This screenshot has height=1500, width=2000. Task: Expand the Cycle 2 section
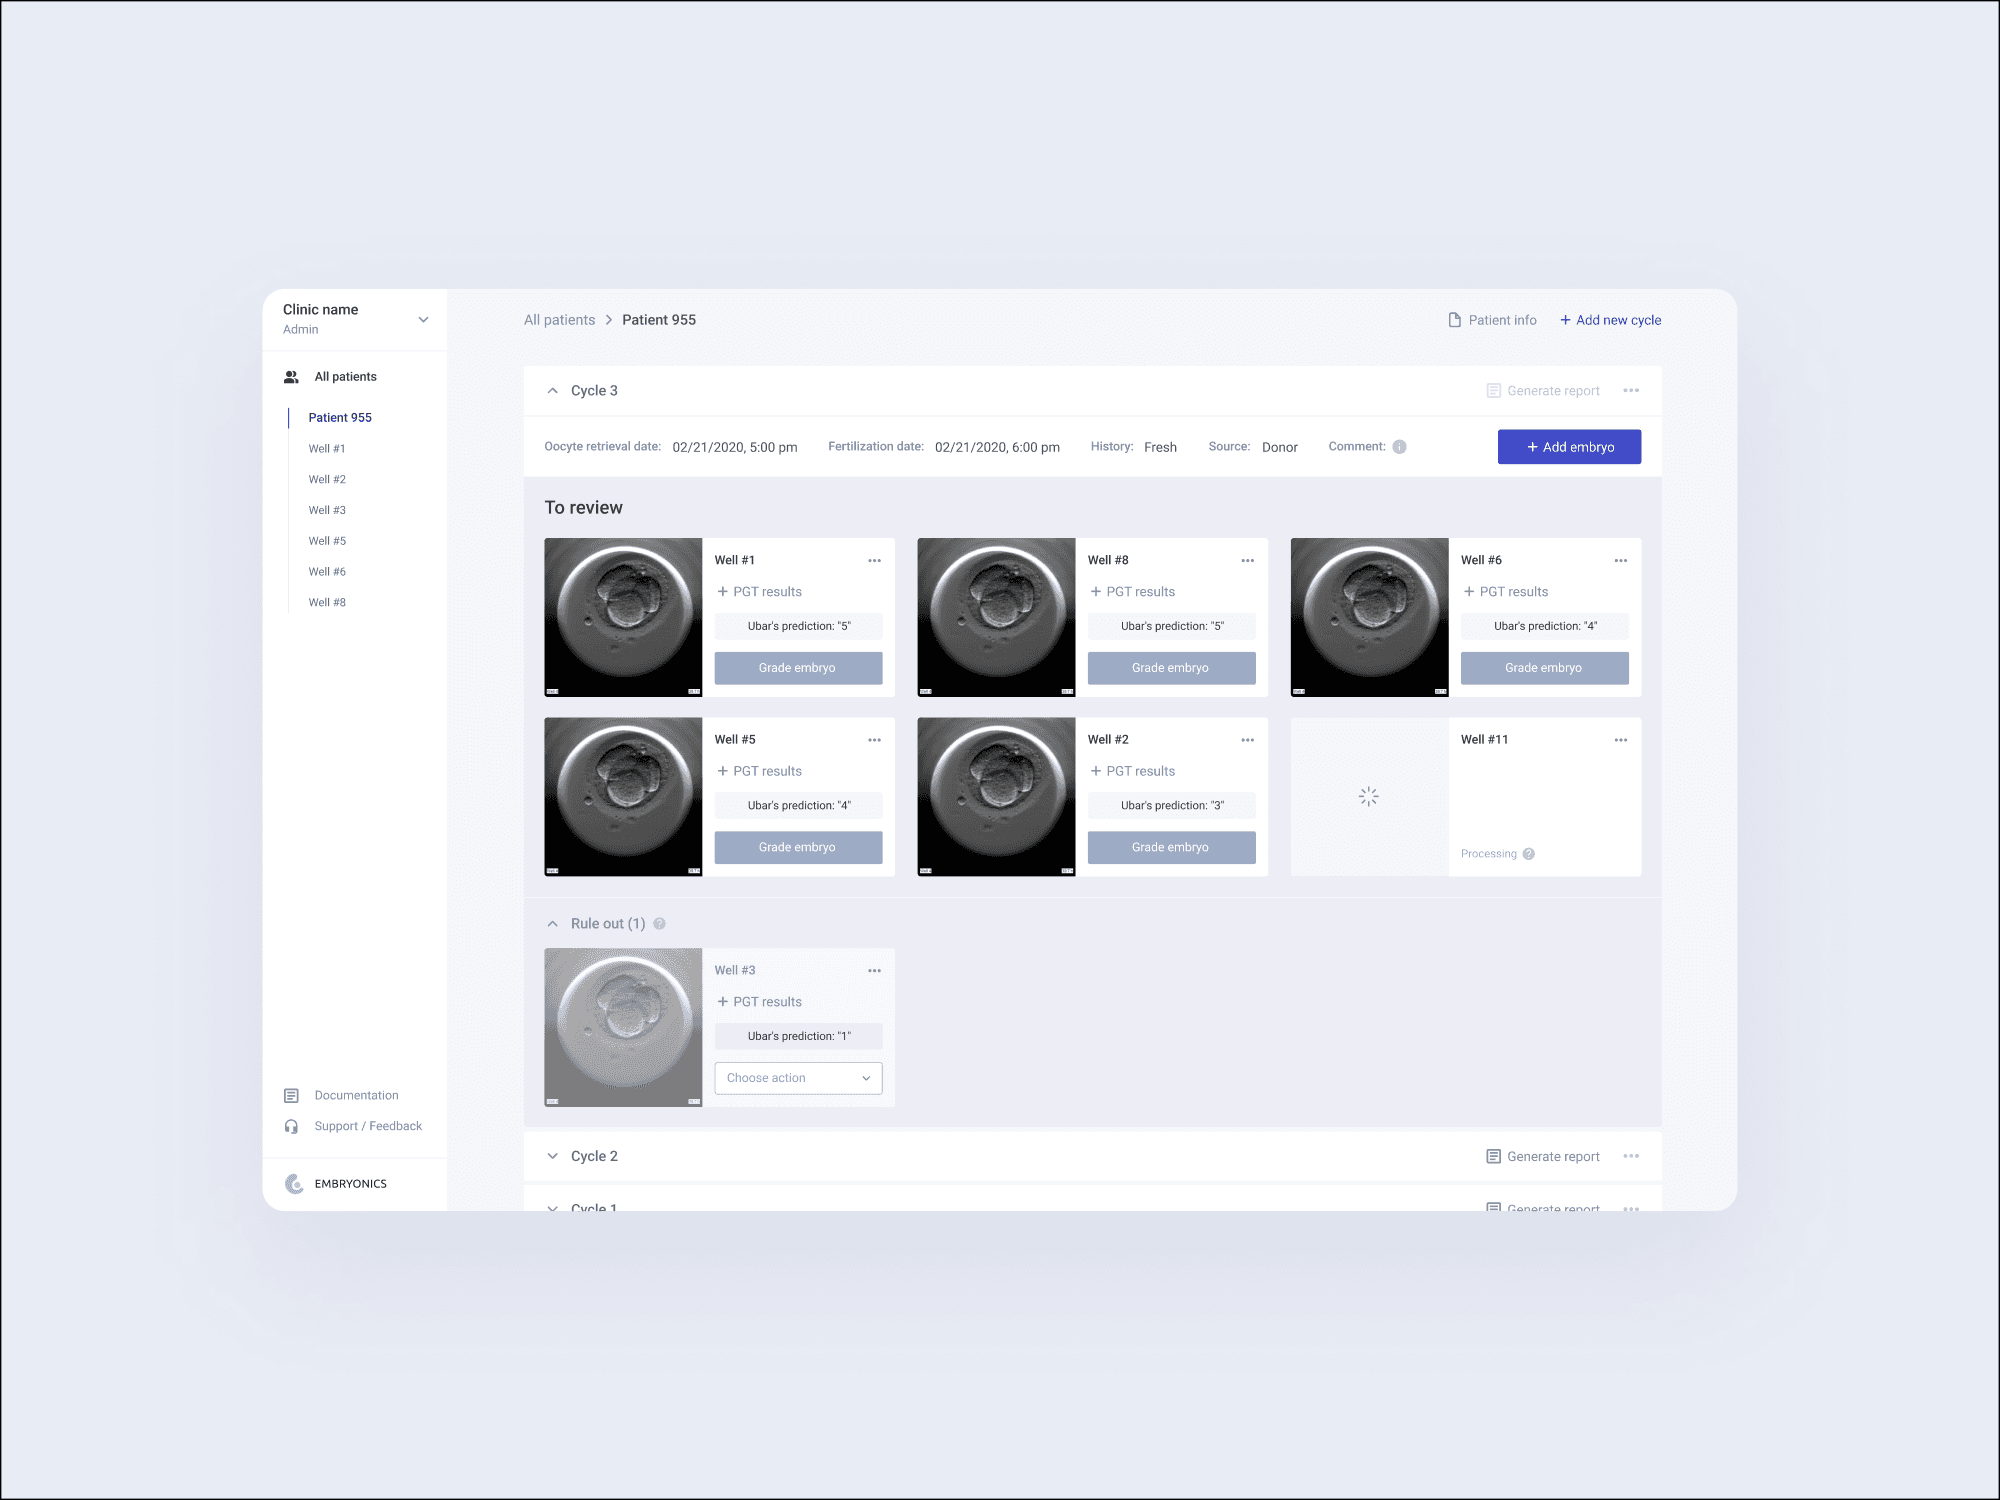(x=553, y=1156)
